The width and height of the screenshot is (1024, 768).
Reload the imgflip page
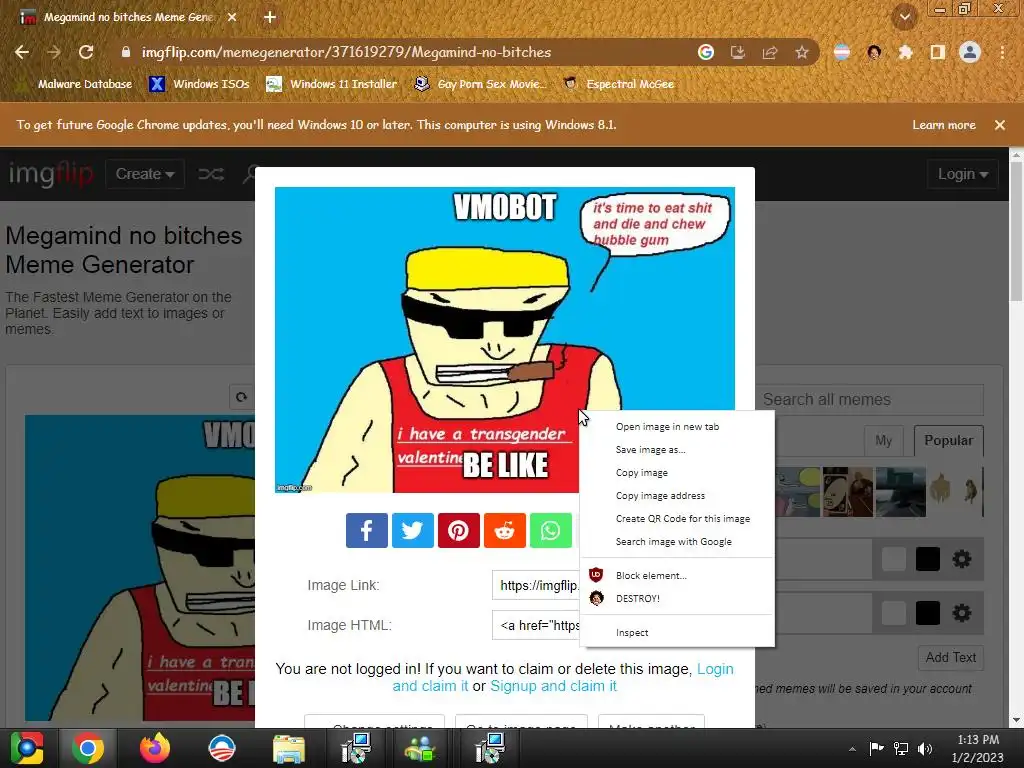[x=86, y=52]
